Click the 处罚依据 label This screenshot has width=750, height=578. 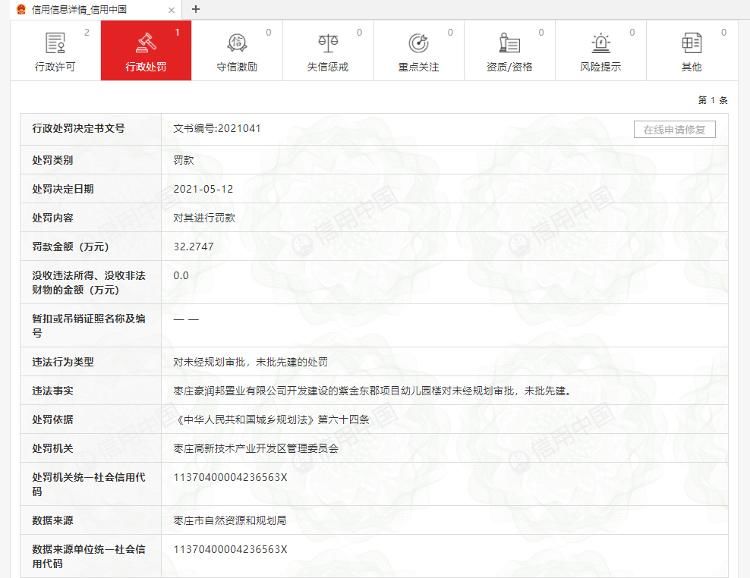53,420
